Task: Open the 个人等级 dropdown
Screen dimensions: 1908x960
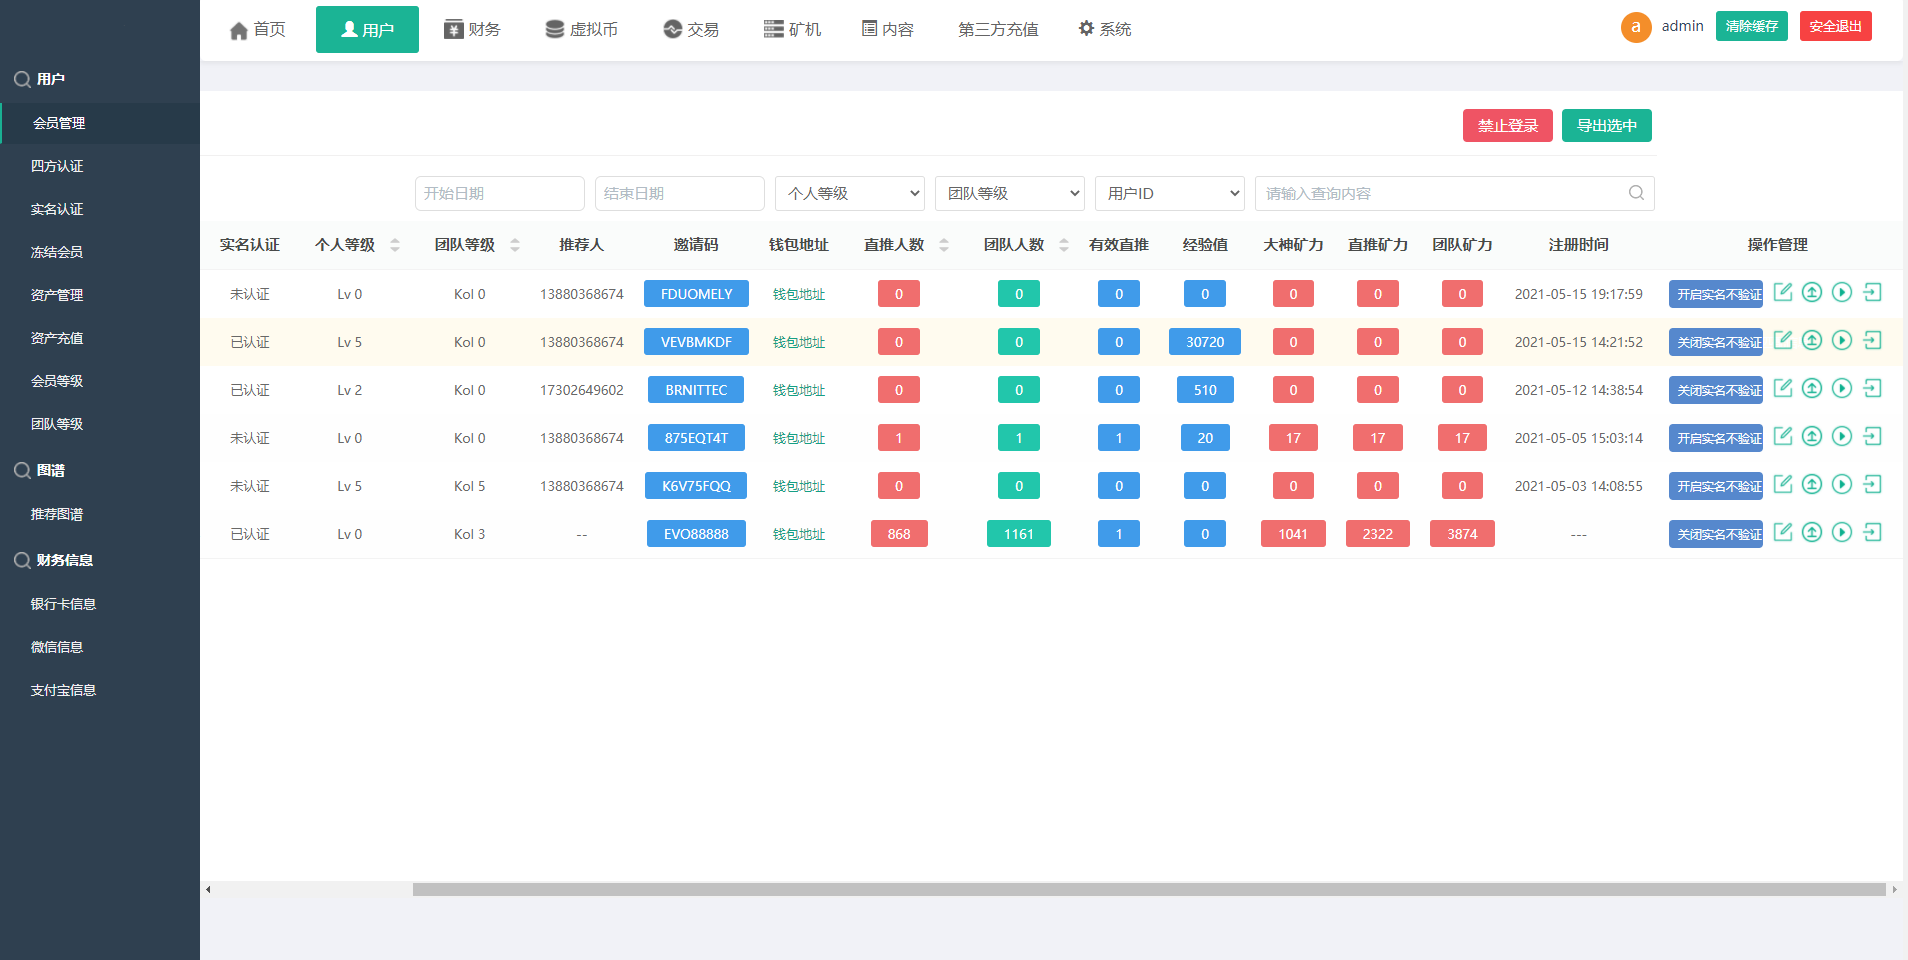Action: pos(849,193)
